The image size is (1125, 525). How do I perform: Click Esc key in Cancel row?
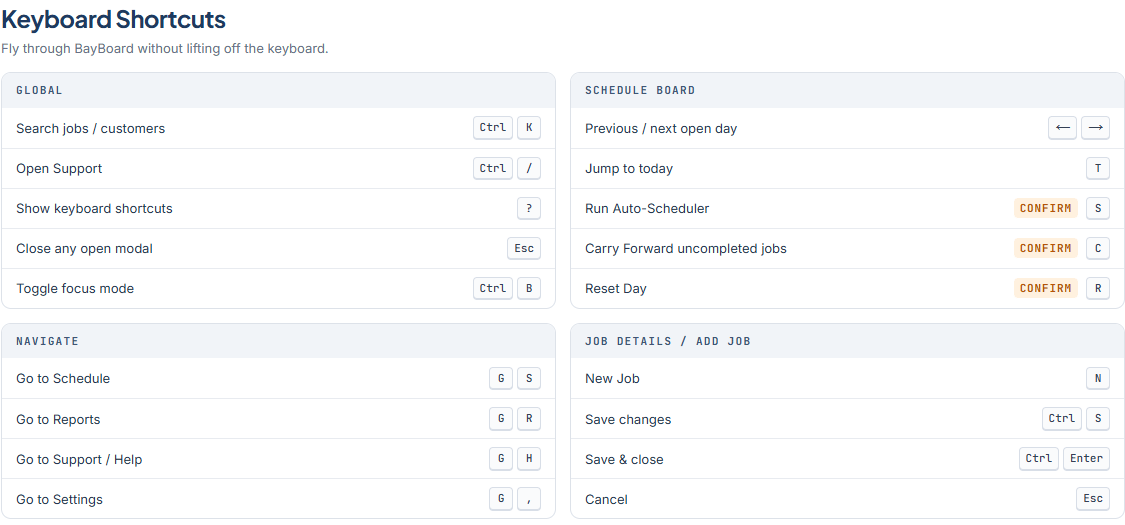(1093, 499)
